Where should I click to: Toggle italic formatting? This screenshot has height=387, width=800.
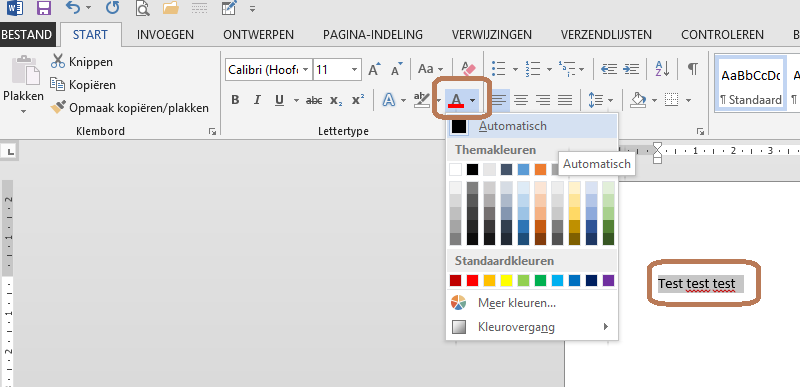(x=257, y=100)
